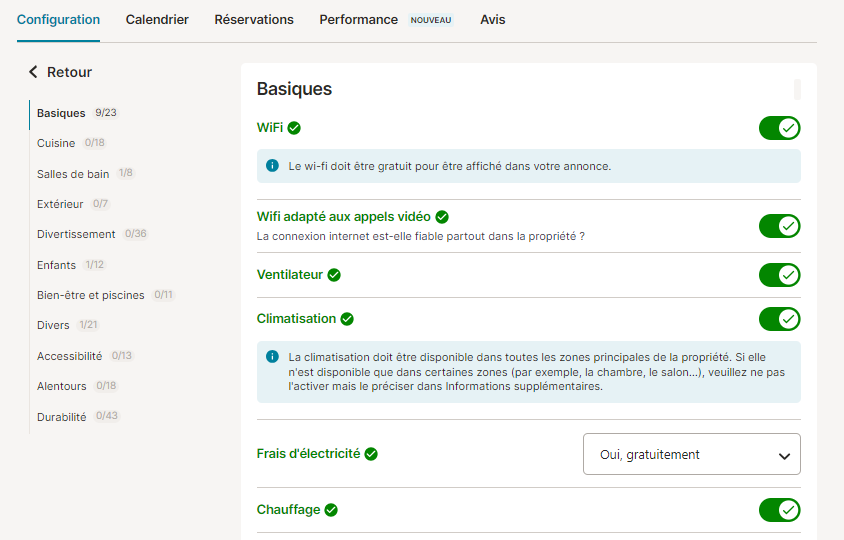
Task: Click the green check badge beside Ventilateur
Action: (x=334, y=275)
